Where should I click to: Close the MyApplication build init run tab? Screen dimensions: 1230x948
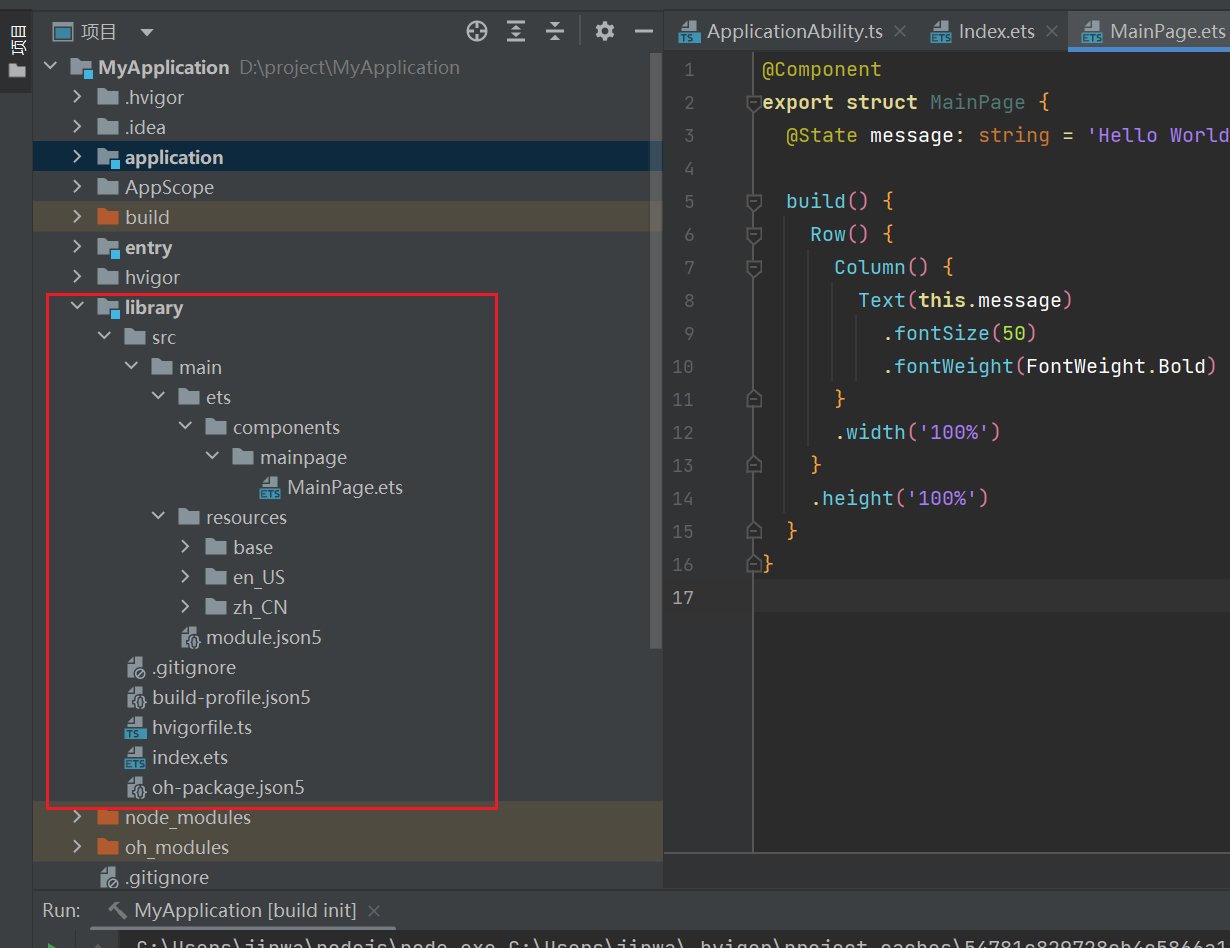[x=374, y=911]
